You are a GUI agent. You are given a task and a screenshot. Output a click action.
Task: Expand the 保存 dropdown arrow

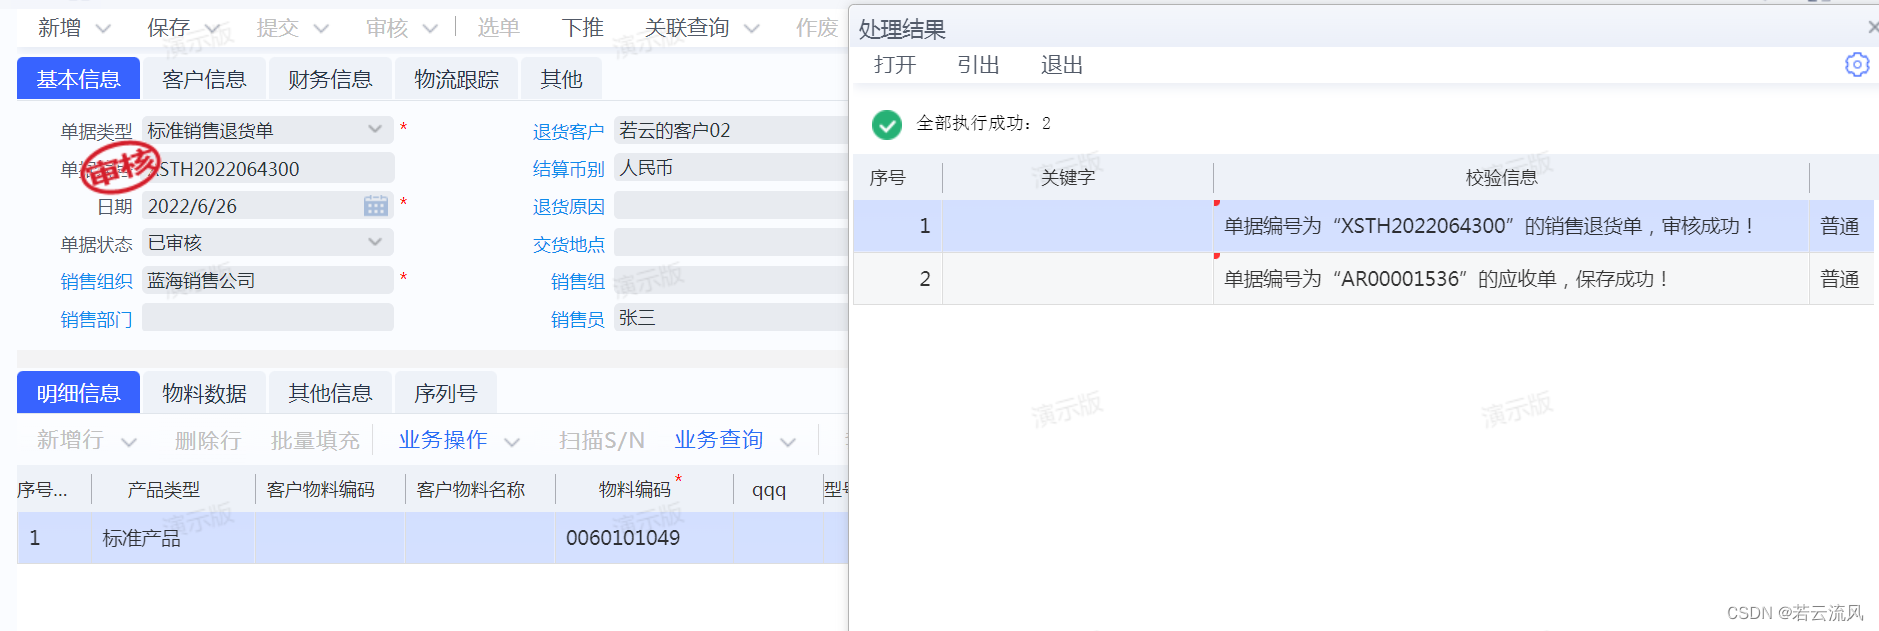(x=212, y=29)
